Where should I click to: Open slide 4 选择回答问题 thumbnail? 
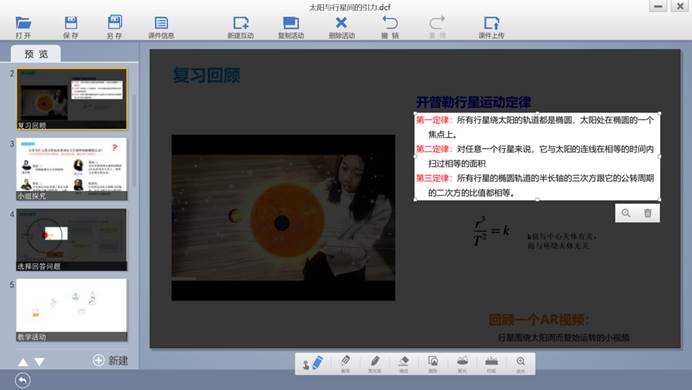[71, 240]
